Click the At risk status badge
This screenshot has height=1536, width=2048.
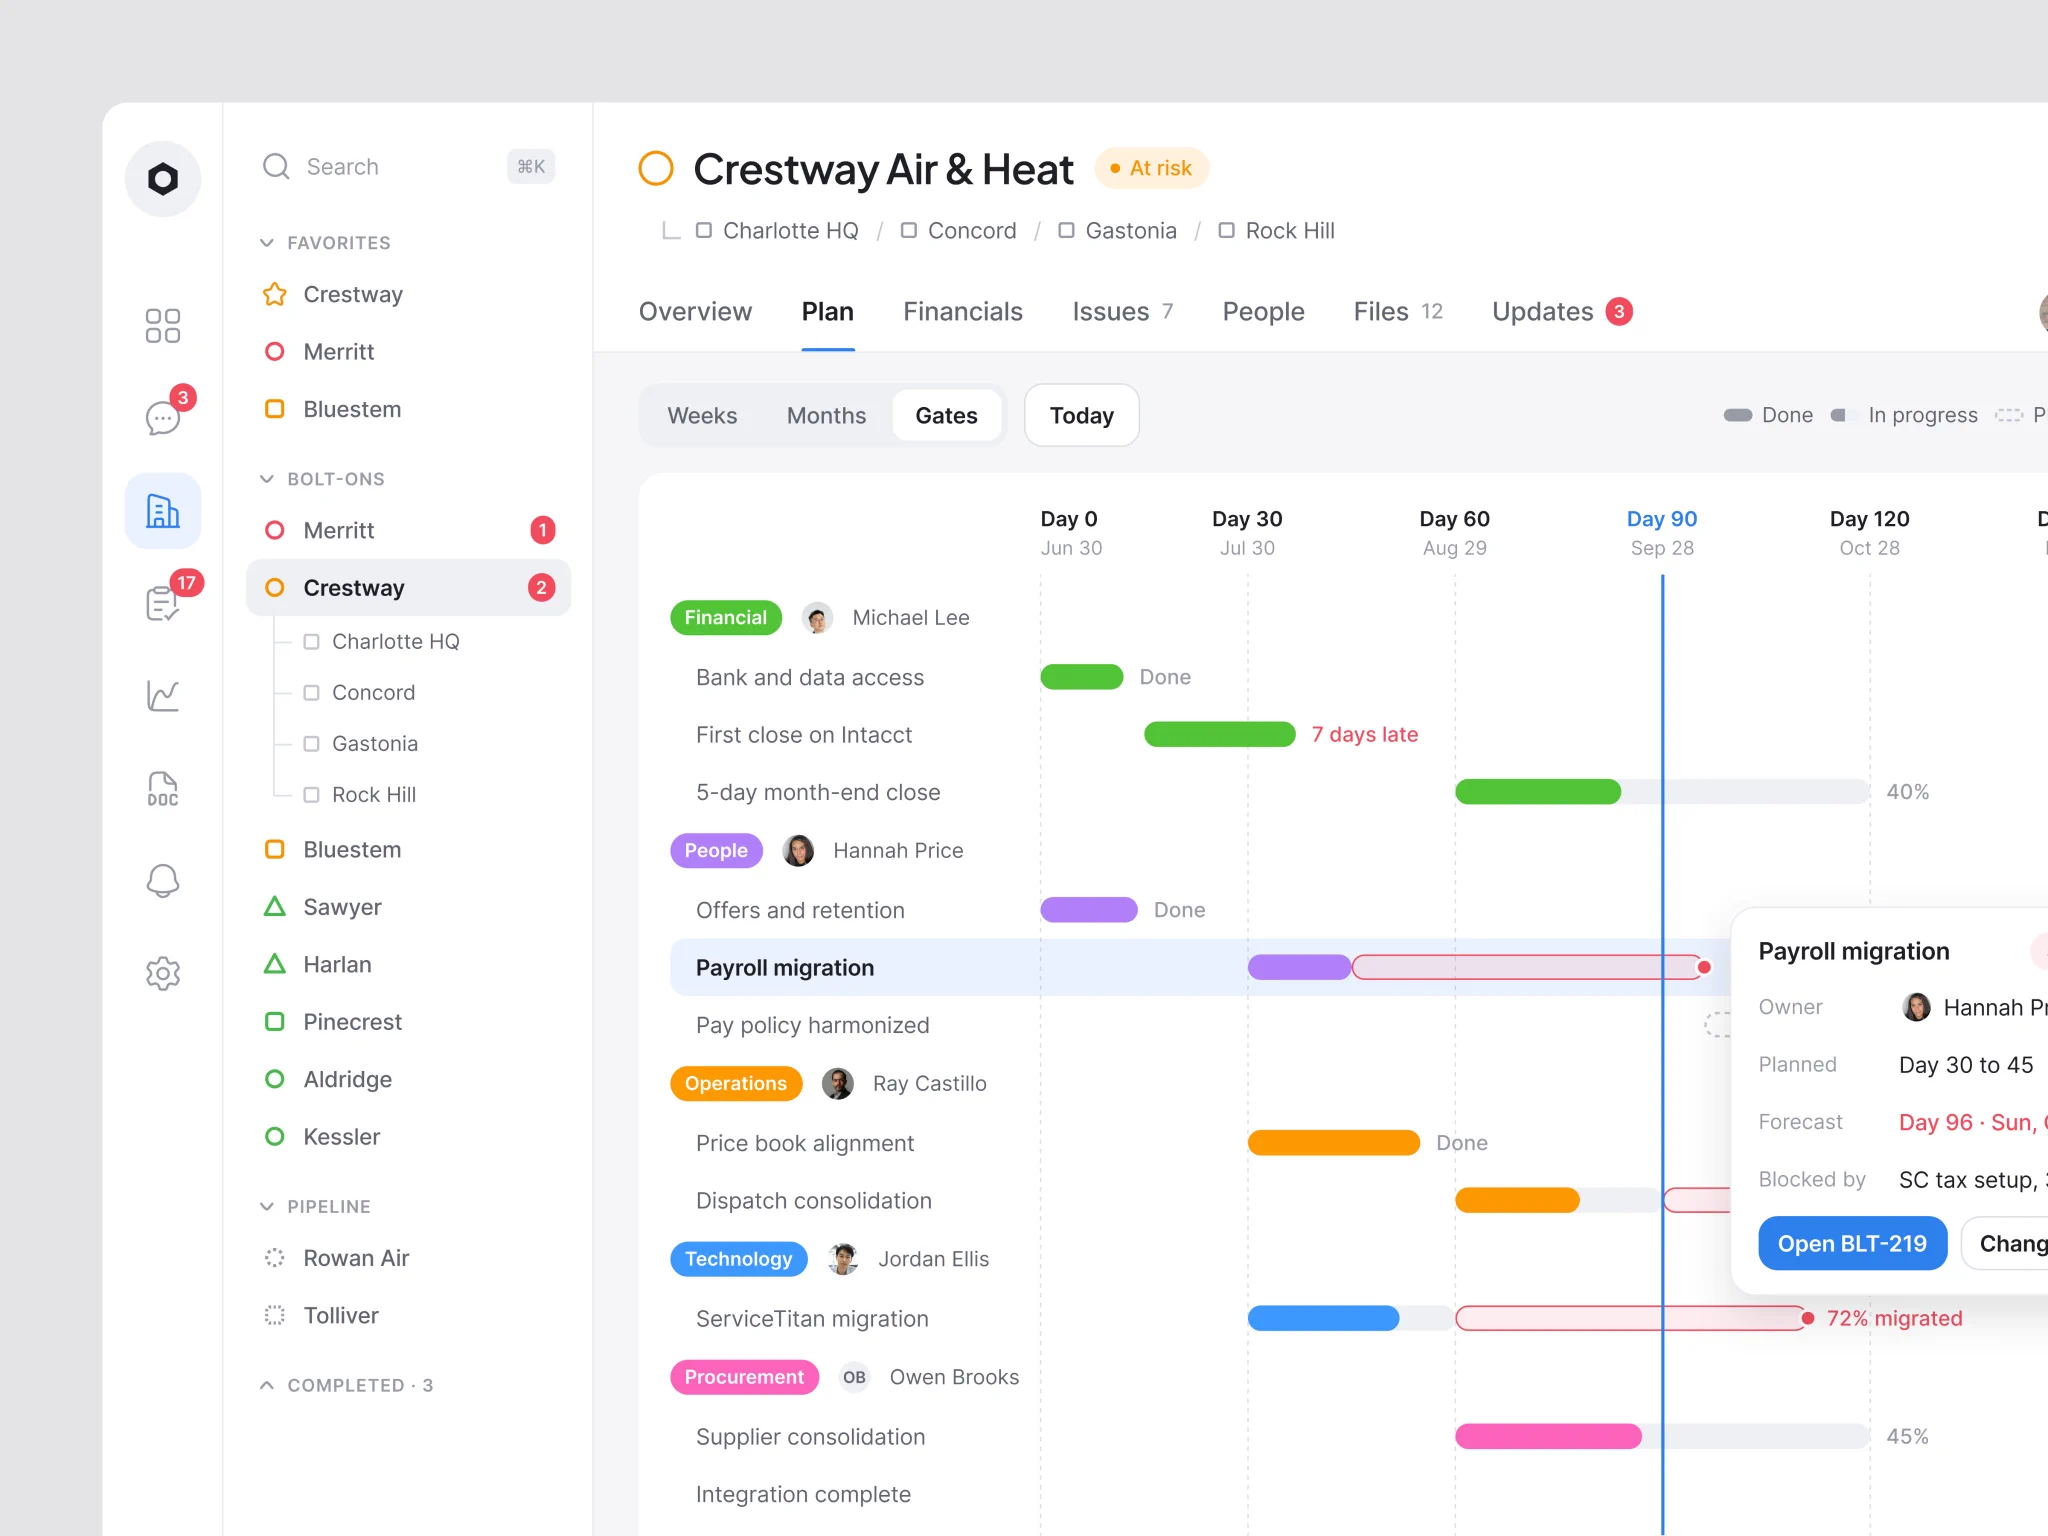(x=1152, y=168)
